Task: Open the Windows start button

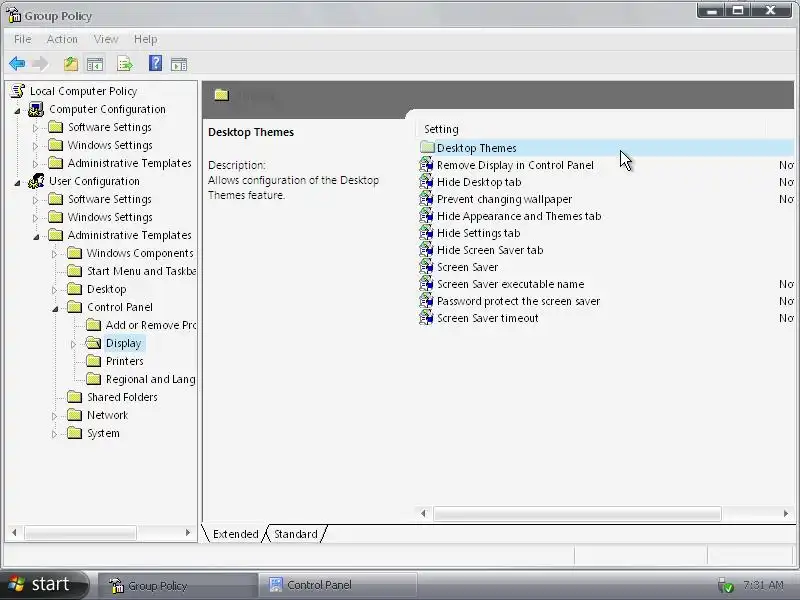Action: pos(44,584)
